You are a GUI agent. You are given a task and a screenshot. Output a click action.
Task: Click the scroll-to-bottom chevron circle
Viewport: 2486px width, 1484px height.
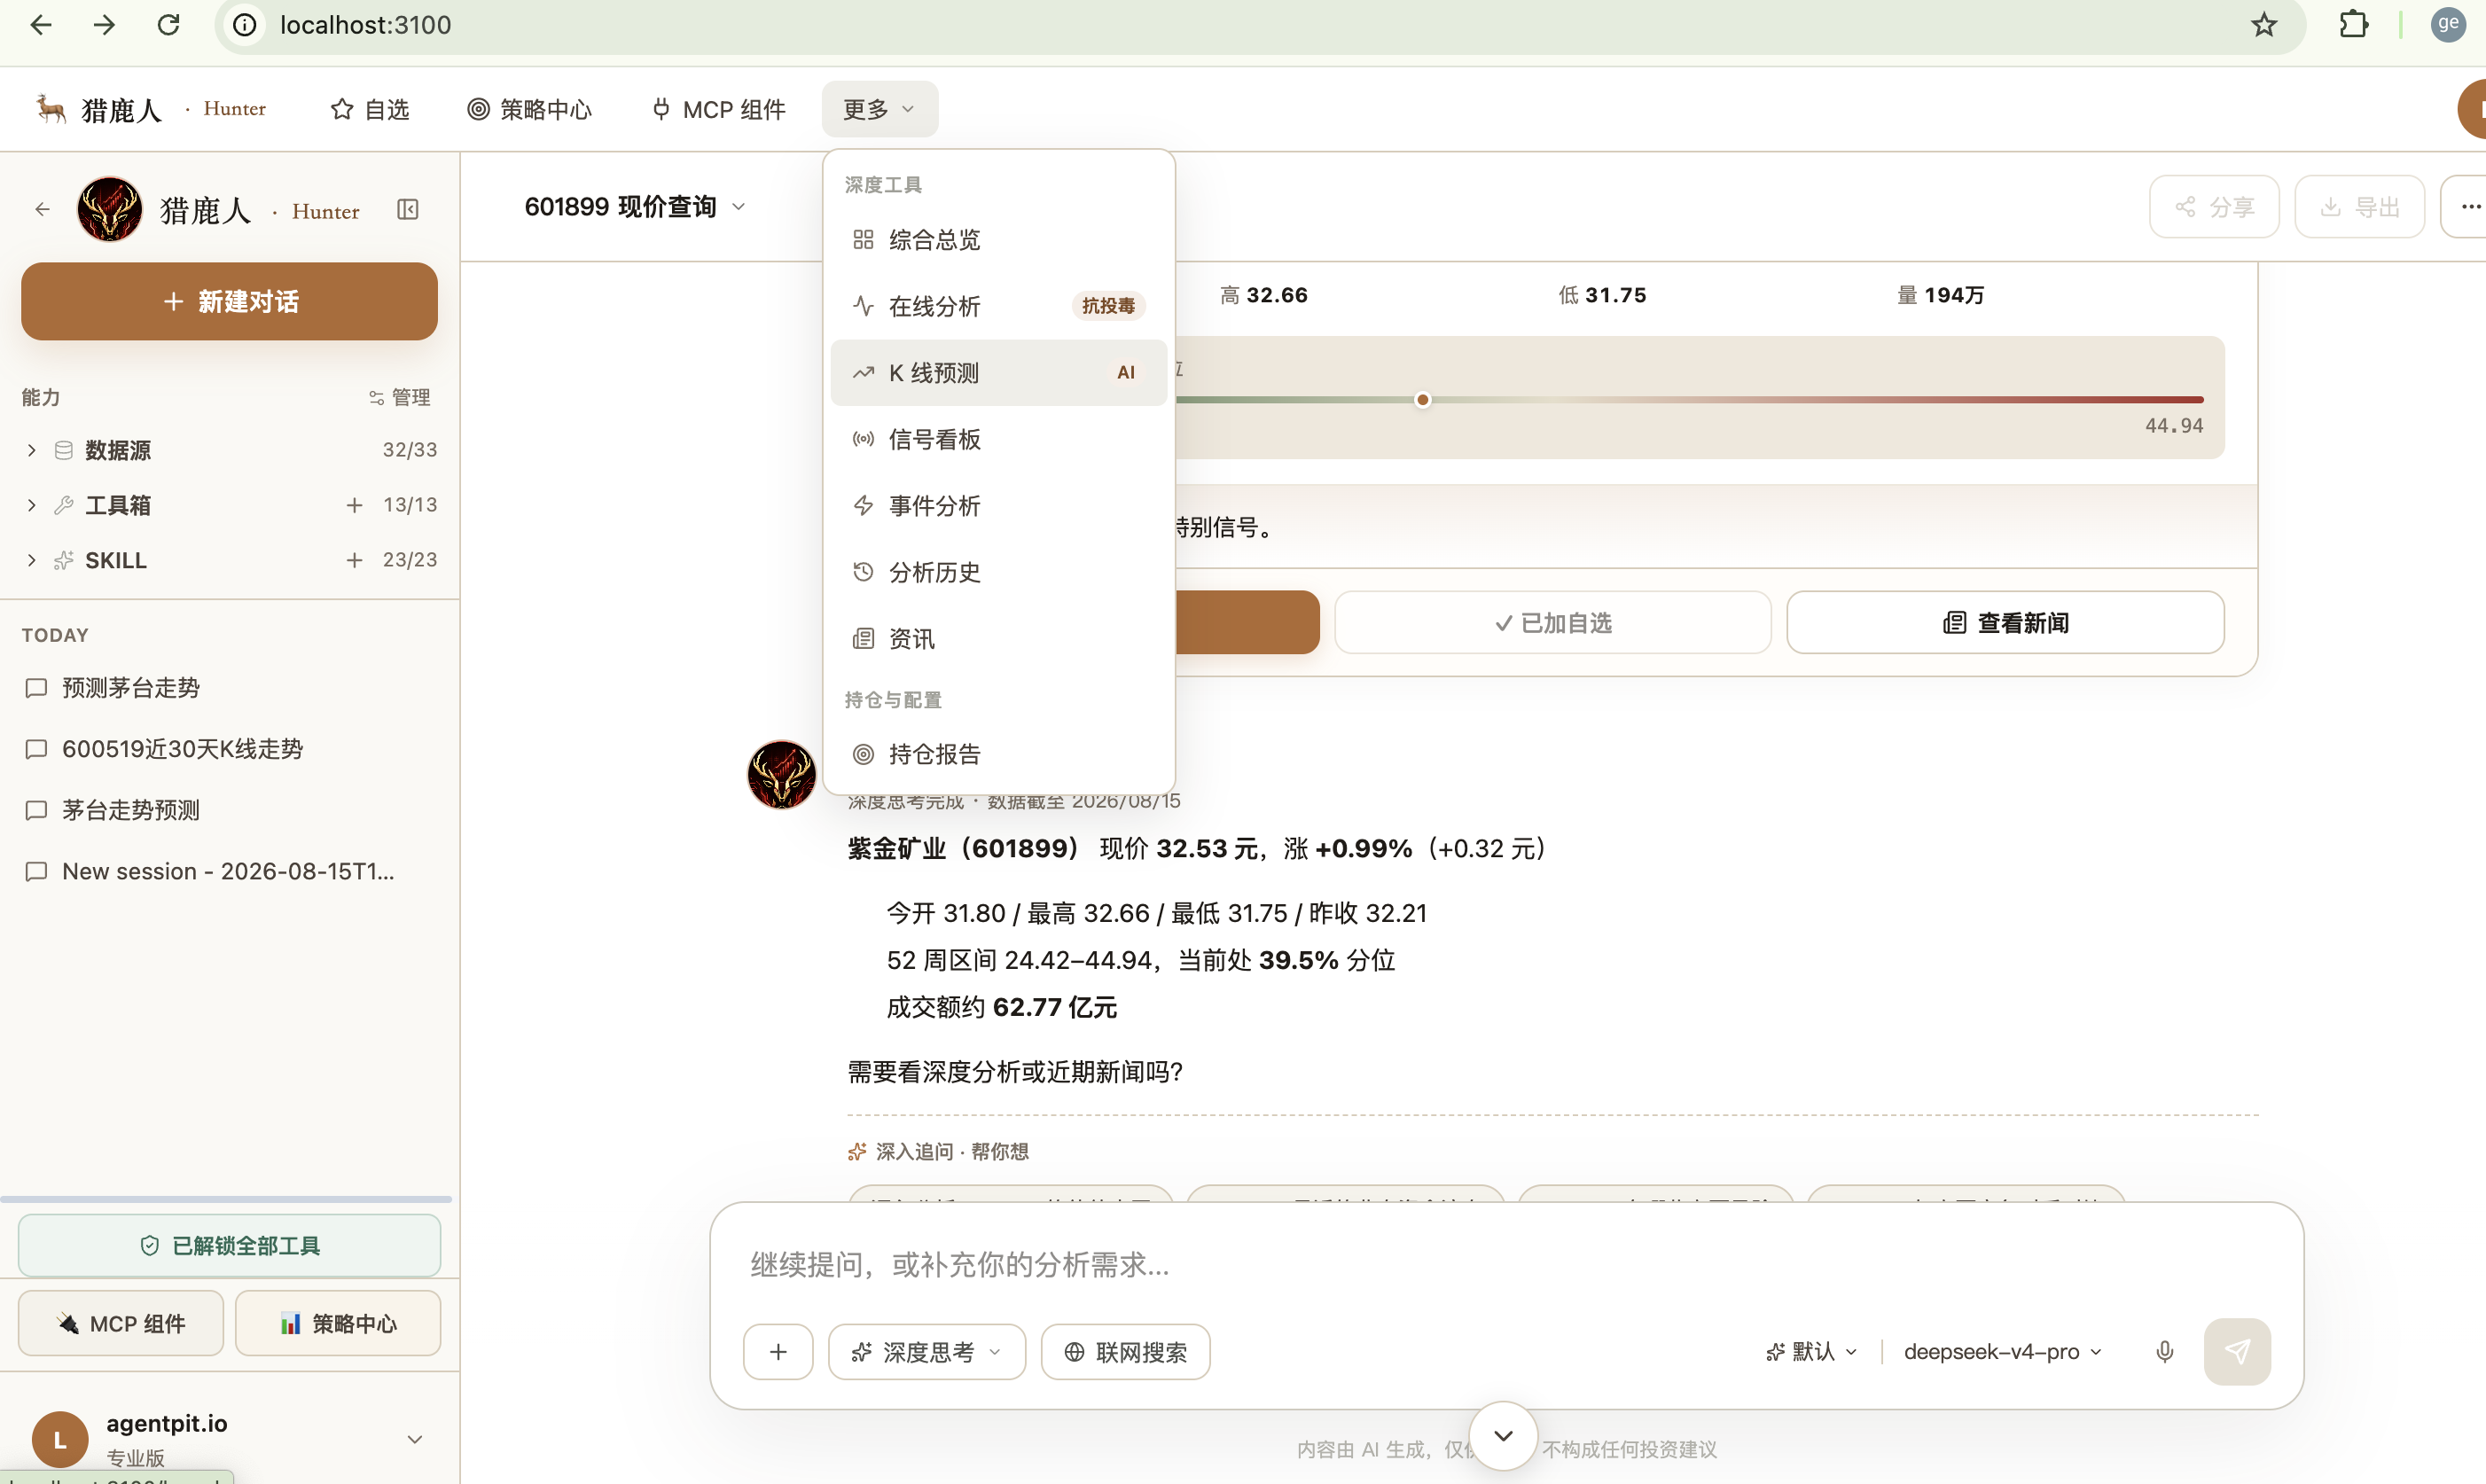[1502, 1436]
